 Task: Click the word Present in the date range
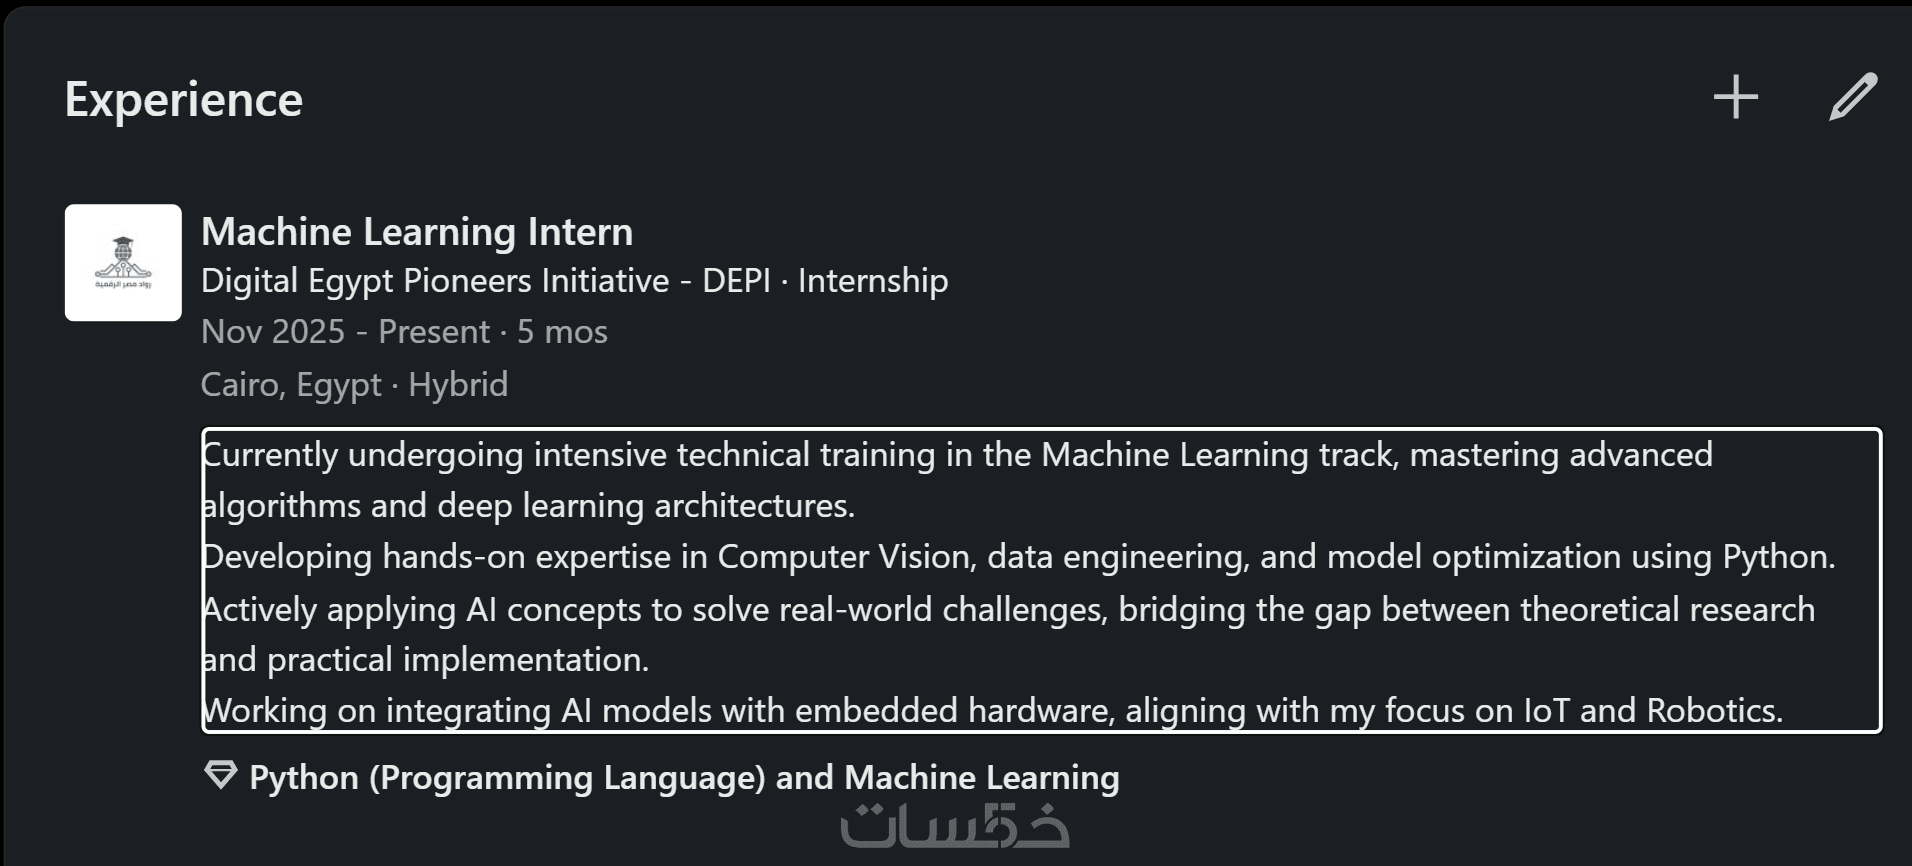coord(434,332)
